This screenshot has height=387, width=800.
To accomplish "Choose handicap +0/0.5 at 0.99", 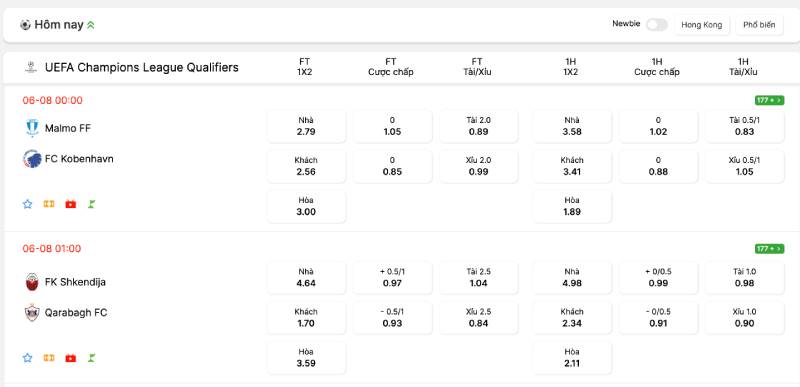I will point(658,278).
